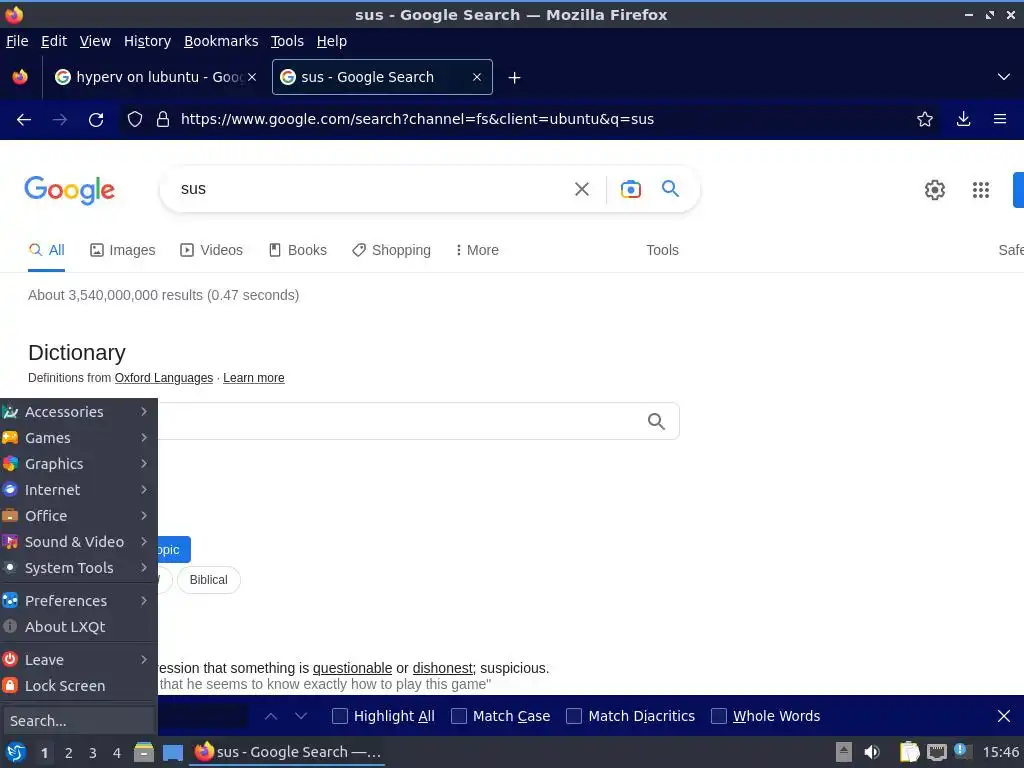1024x768 pixels.
Task: Open the Oxford Languages link
Action: (x=164, y=378)
